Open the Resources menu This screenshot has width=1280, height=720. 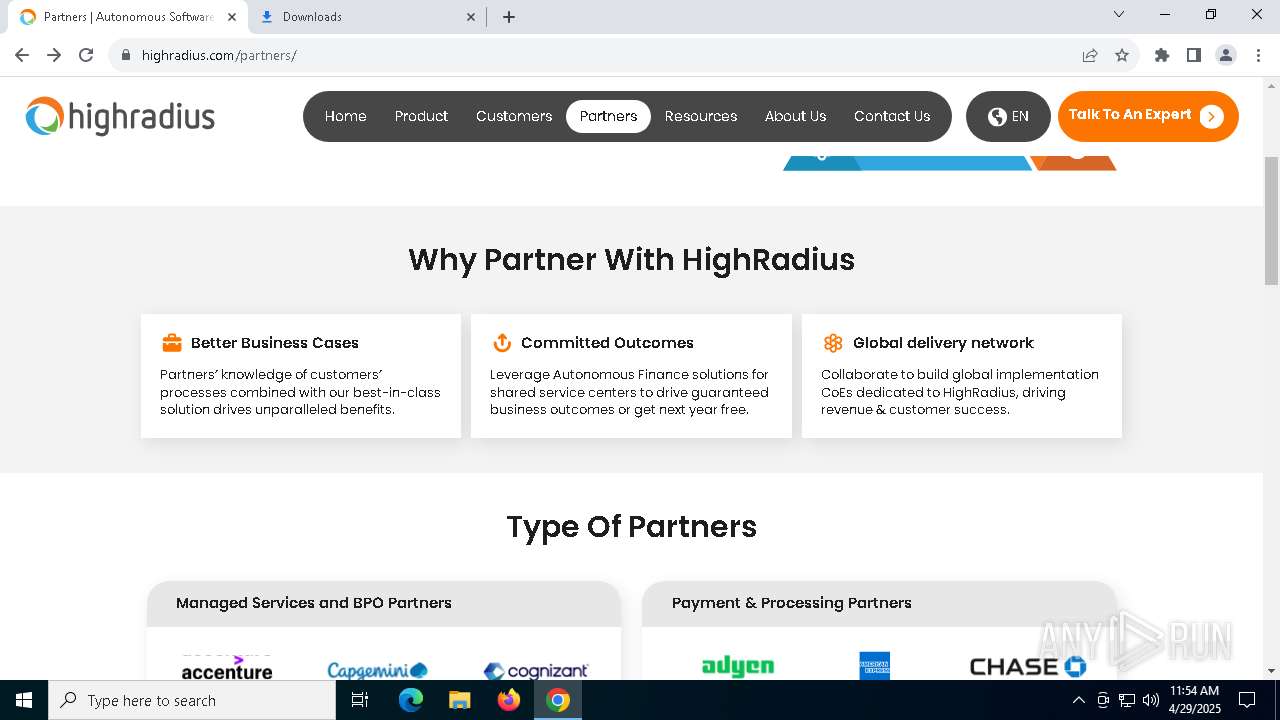pos(701,117)
